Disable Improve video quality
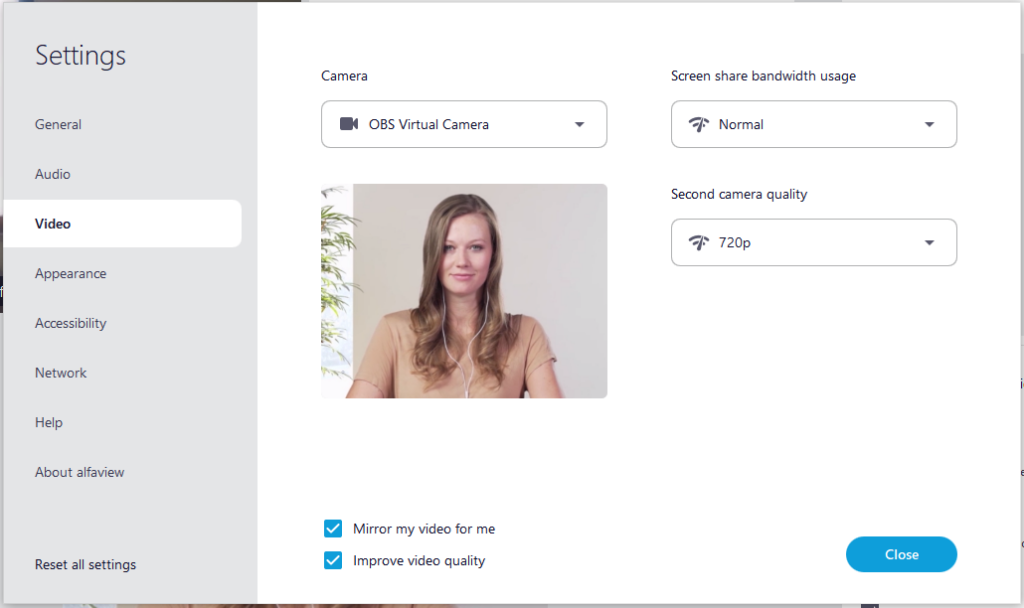Screen dimensions: 1024x608 [332, 561]
